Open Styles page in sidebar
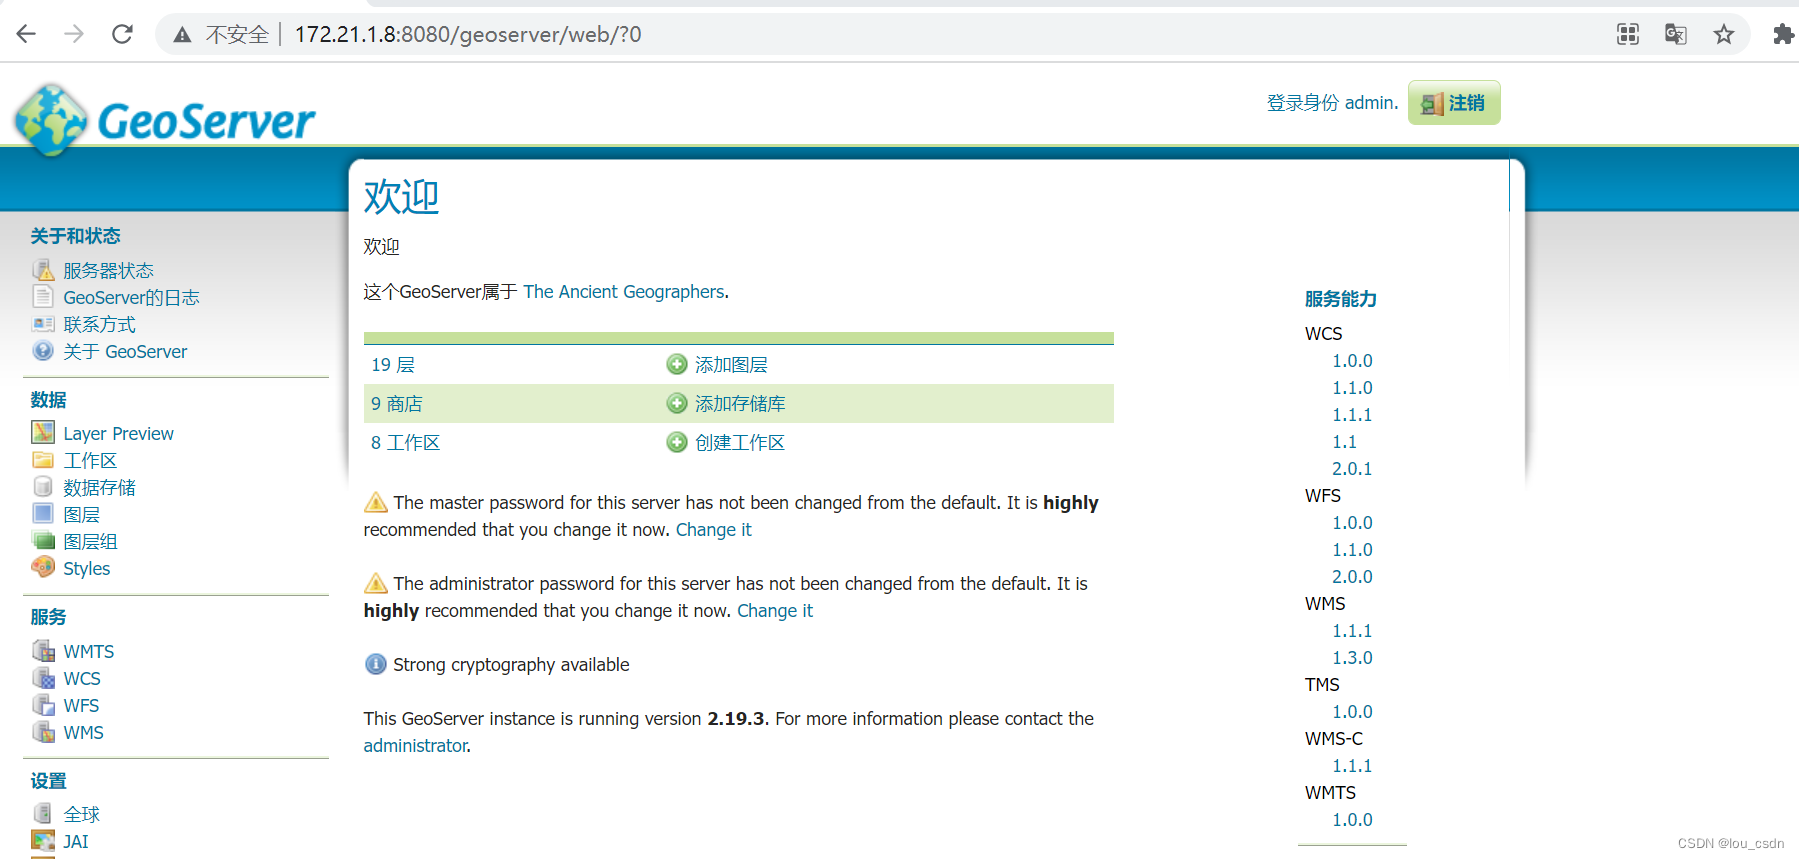 click(x=86, y=568)
